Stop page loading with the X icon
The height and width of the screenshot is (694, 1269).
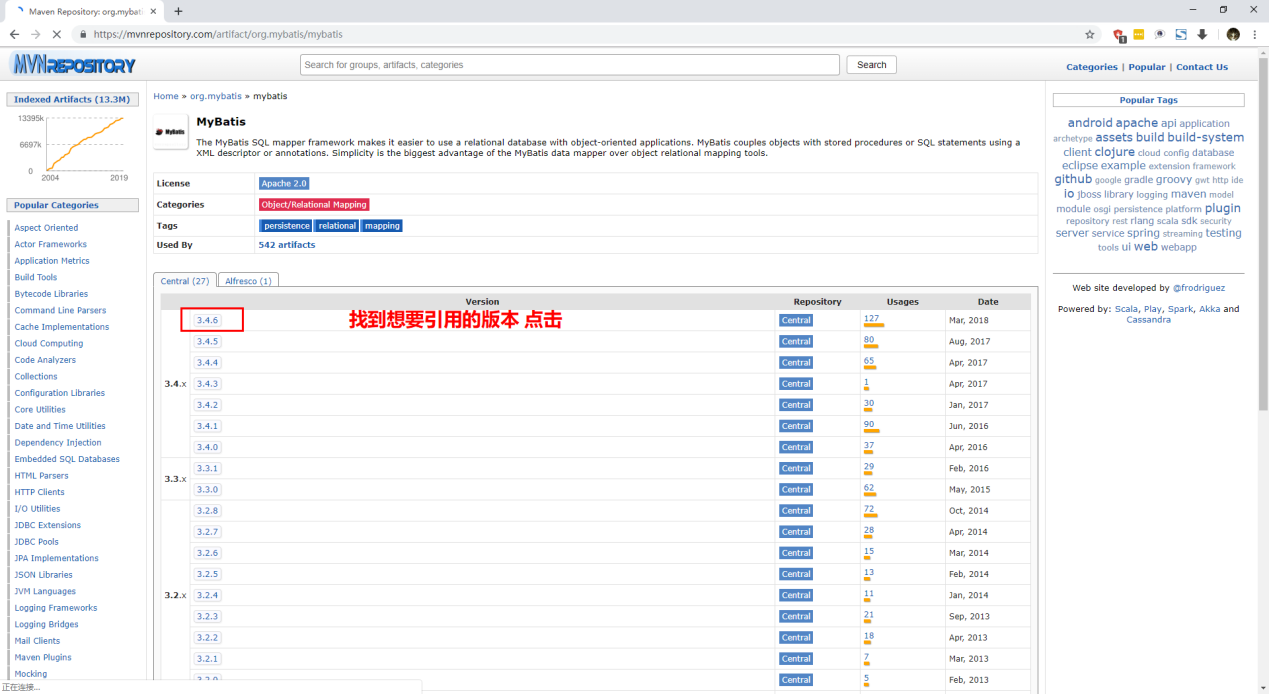[57, 34]
